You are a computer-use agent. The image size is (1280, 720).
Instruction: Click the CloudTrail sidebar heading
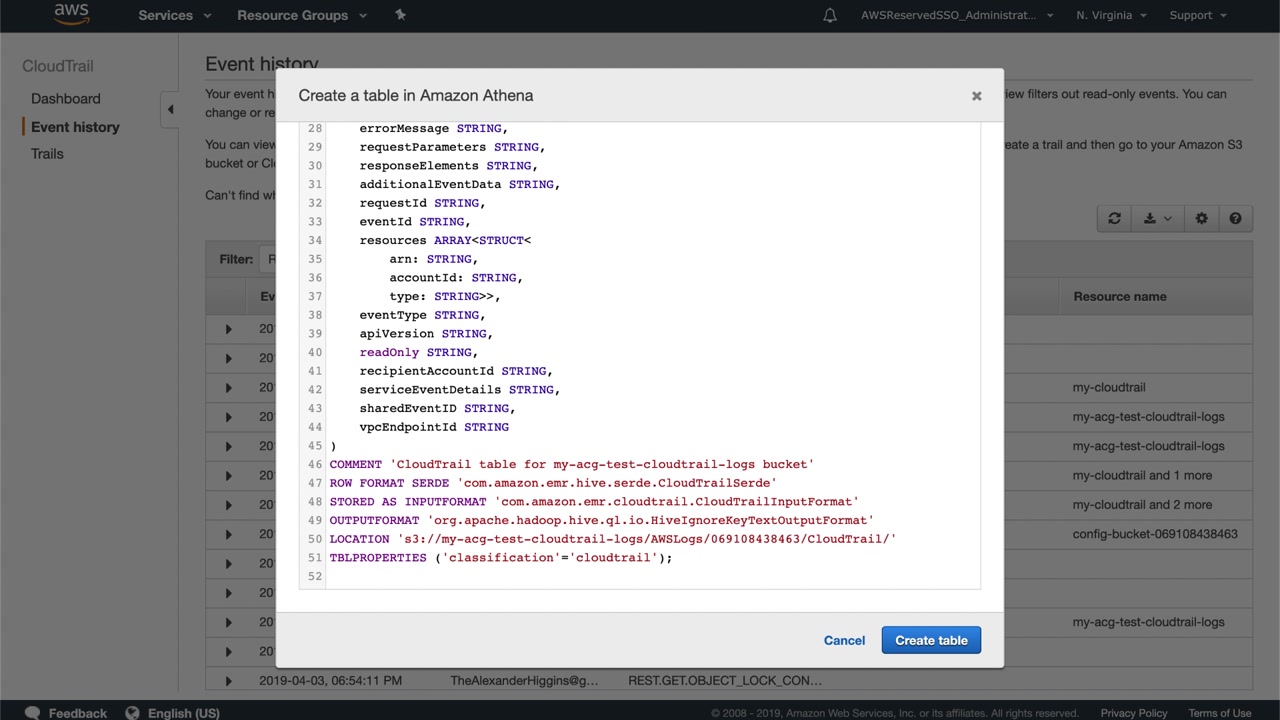(58, 66)
